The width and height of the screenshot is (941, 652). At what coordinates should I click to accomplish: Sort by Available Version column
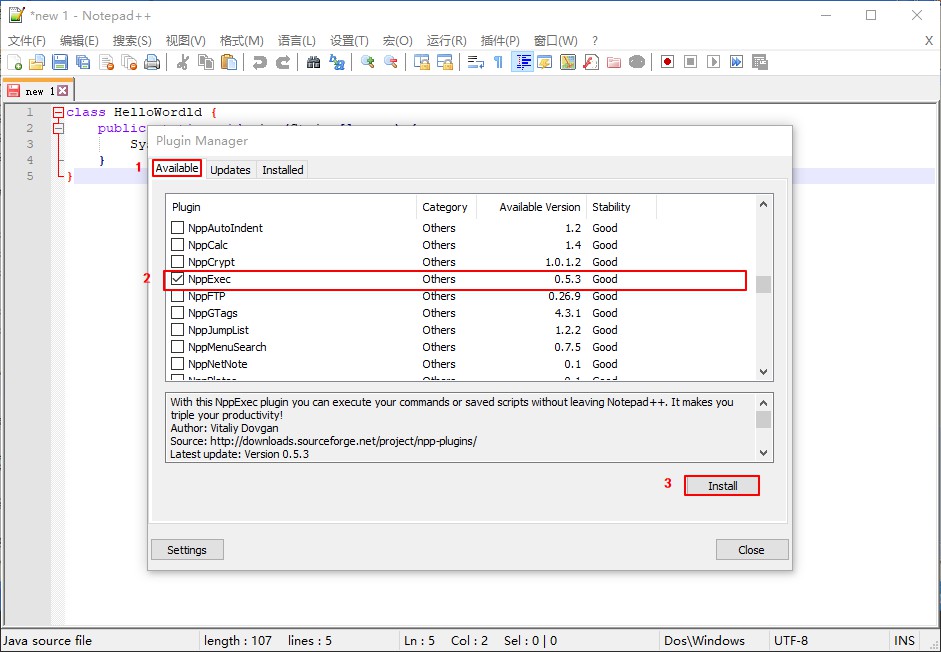pyautogui.click(x=532, y=207)
